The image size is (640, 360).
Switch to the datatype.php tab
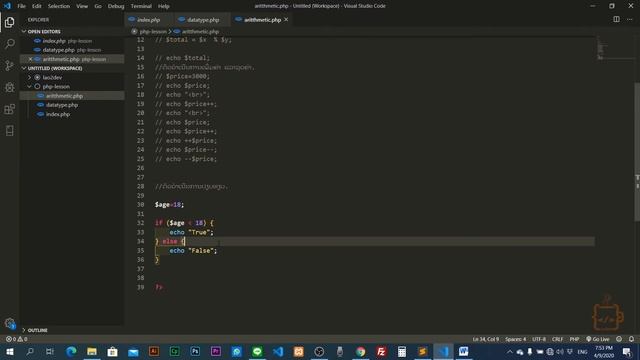(202, 20)
